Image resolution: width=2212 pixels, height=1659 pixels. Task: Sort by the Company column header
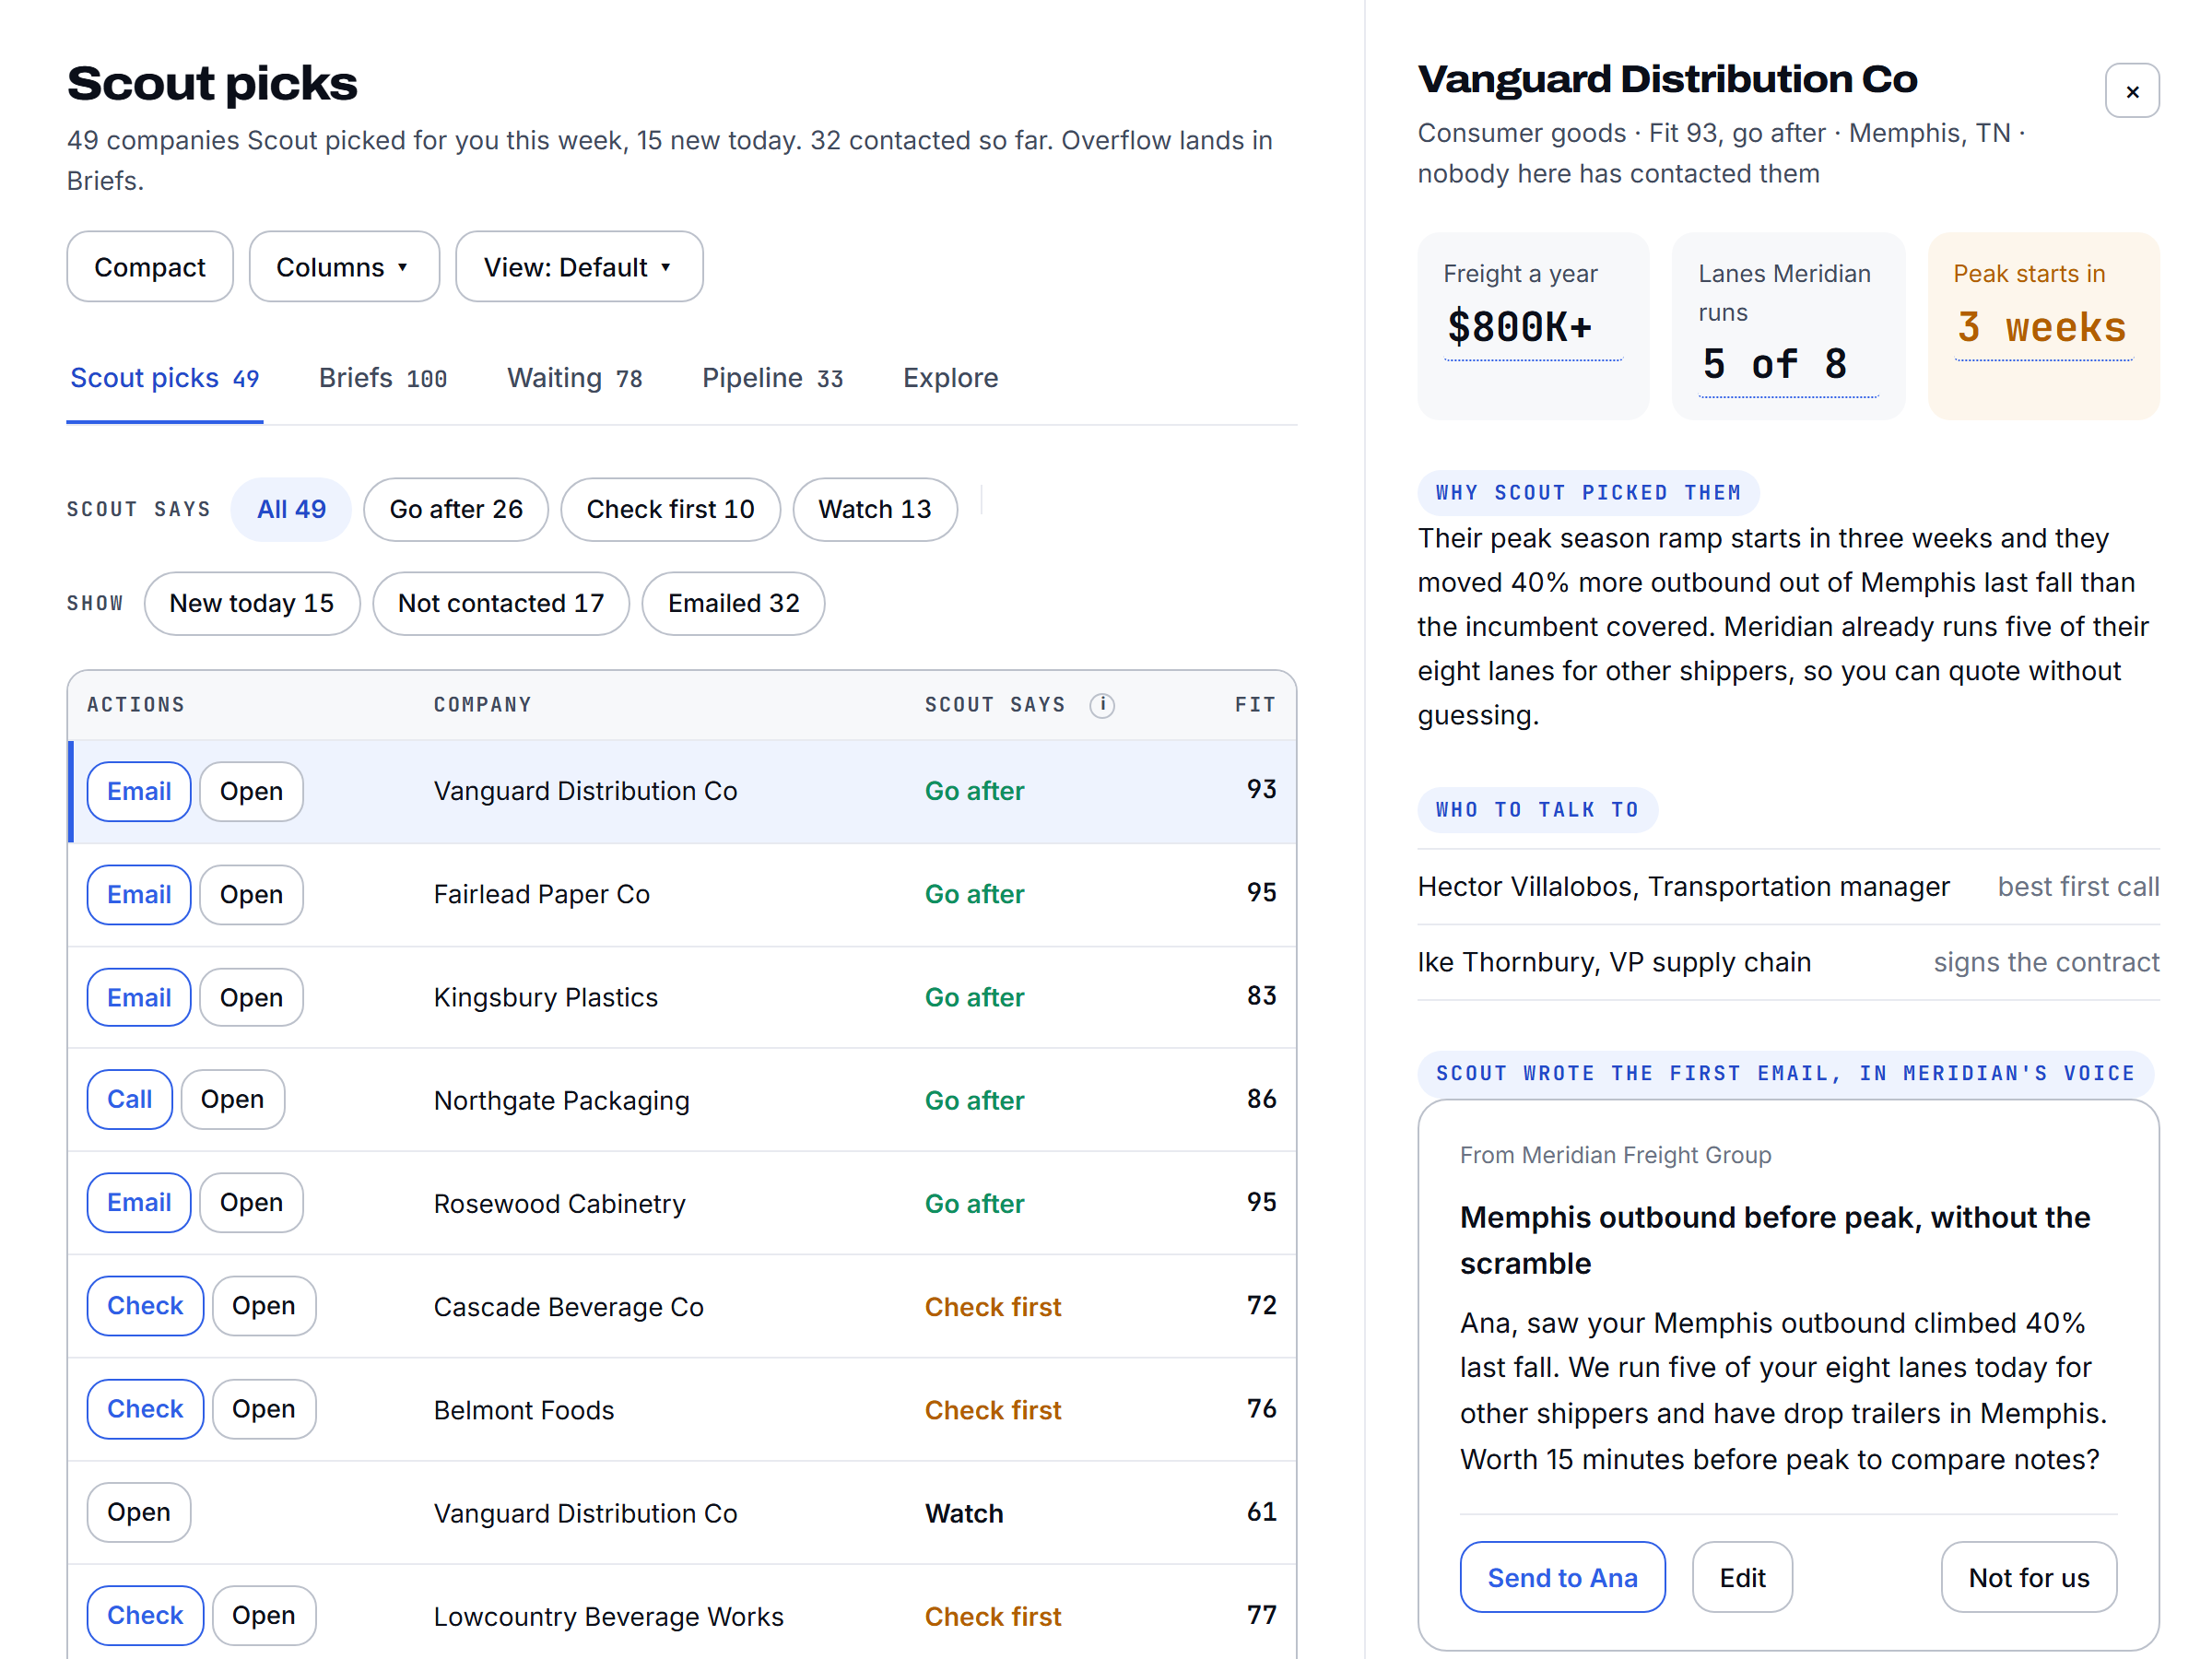(482, 705)
